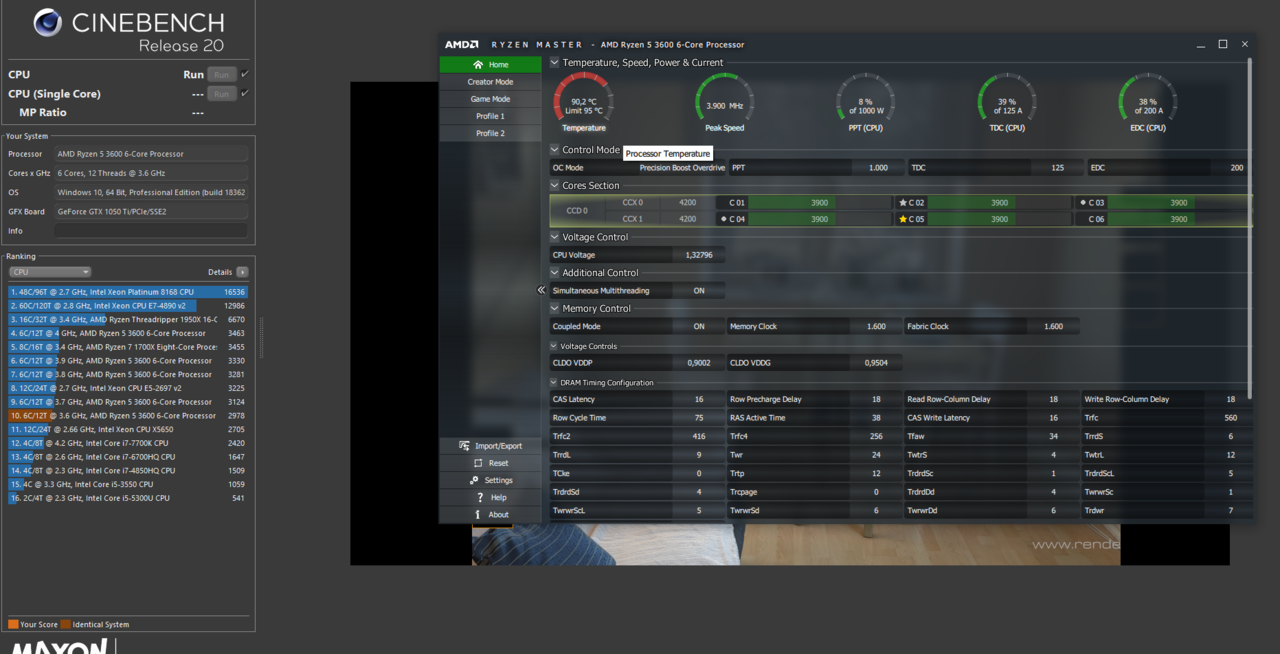Open the Home tab in Ryzen Master
Image resolution: width=1280 pixels, height=654 pixels.
(490, 65)
